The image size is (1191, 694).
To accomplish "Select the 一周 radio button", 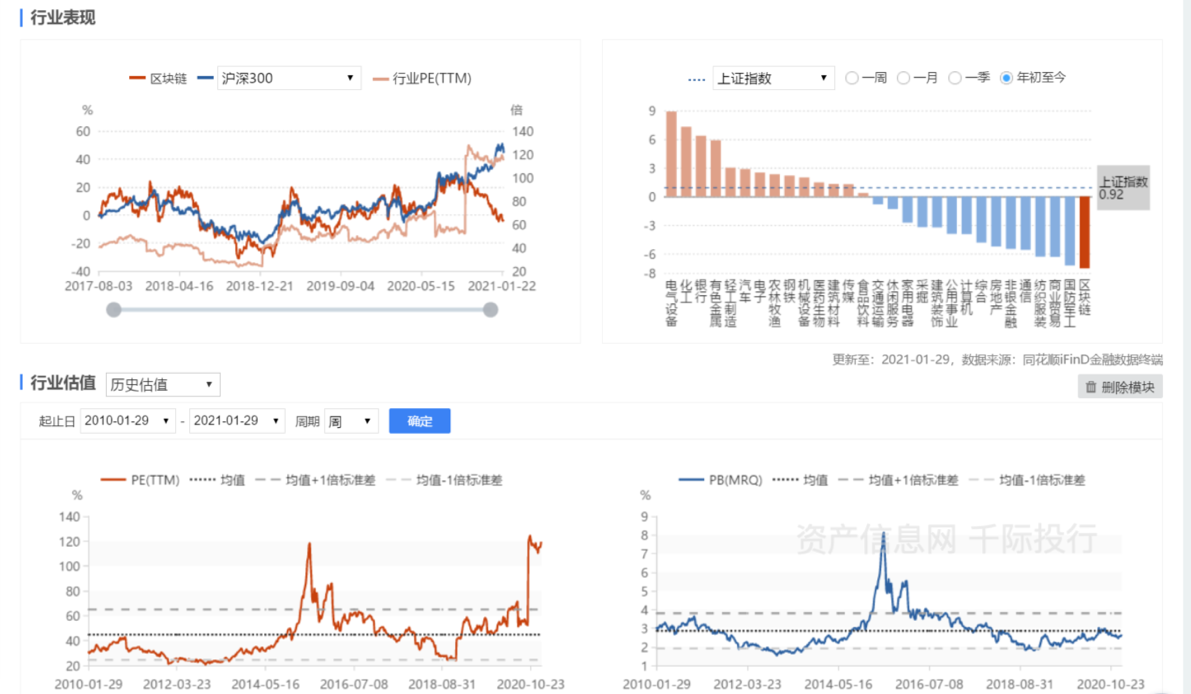I will (852, 78).
